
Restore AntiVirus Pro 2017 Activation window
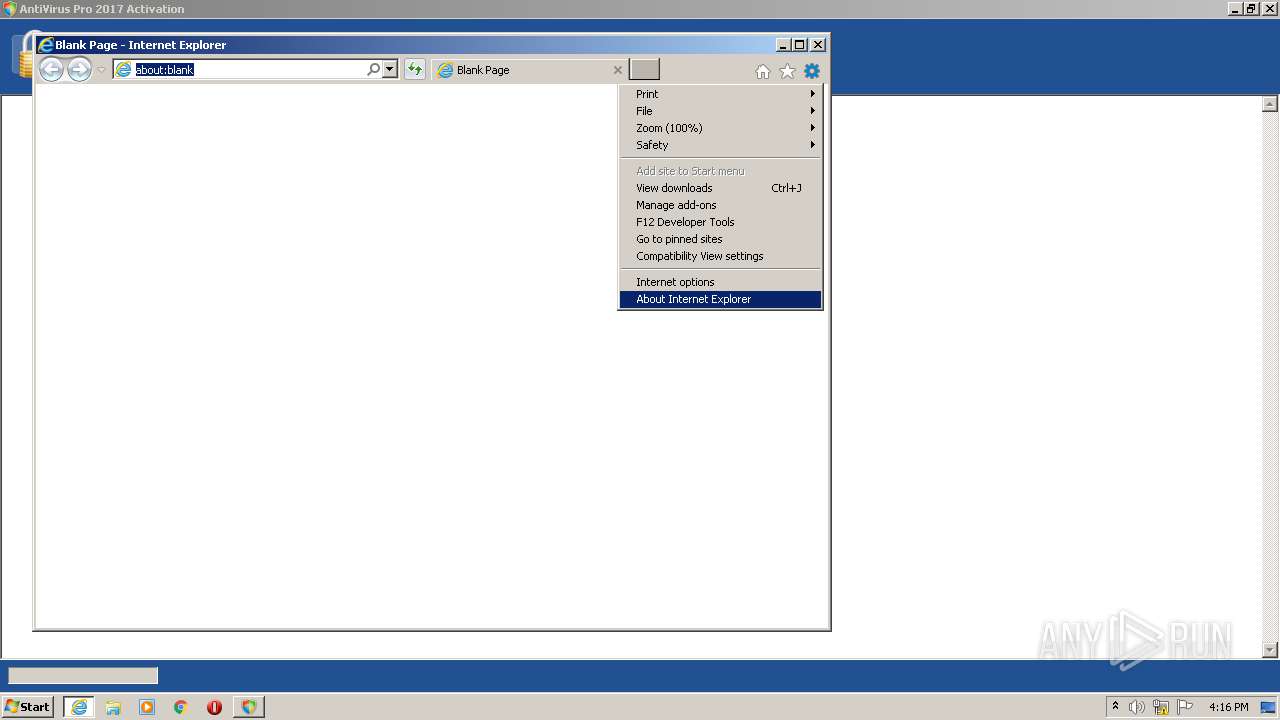click(1251, 9)
